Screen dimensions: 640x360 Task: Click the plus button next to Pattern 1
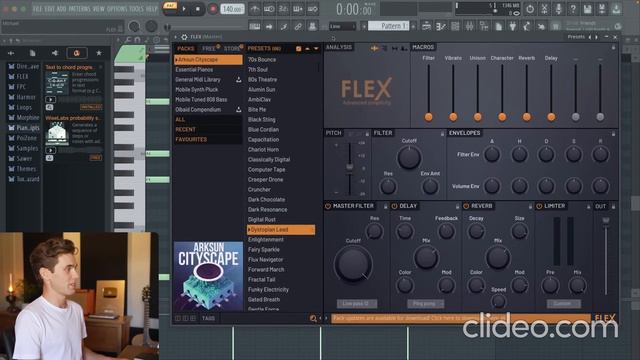click(x=413, y=26)
